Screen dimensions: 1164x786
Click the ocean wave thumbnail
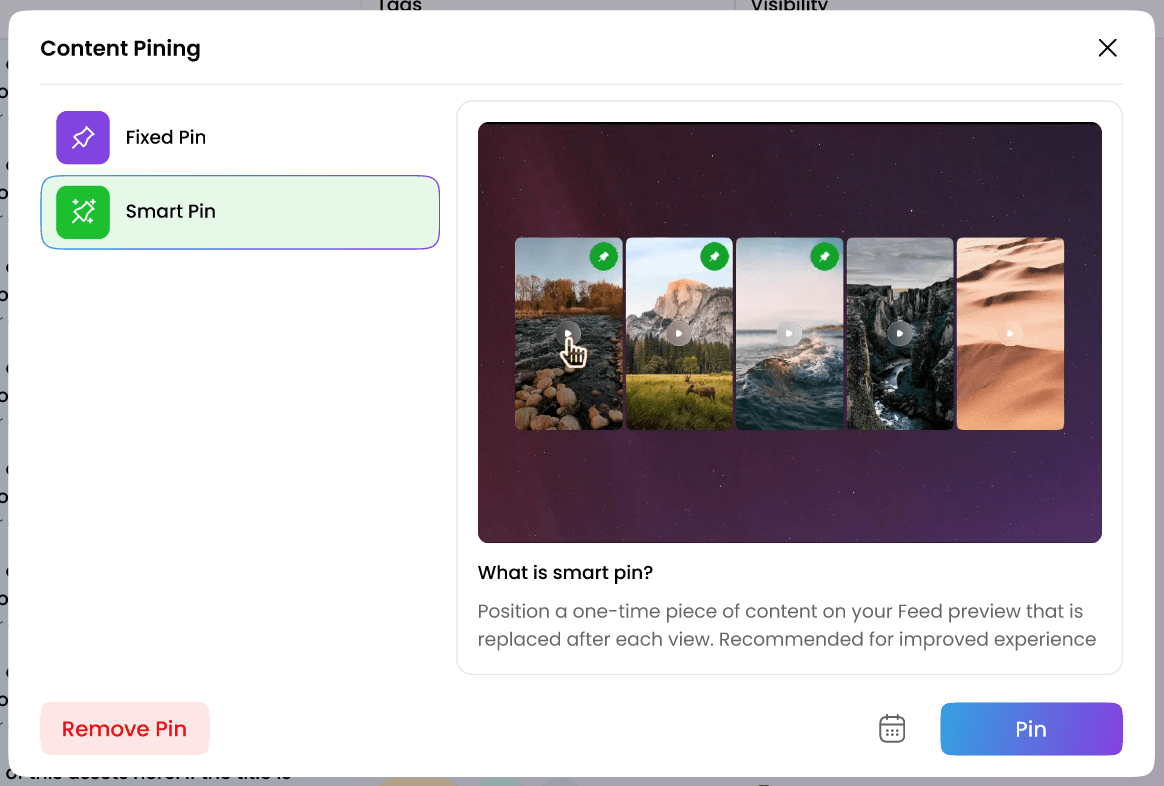(x=789, y=334)
